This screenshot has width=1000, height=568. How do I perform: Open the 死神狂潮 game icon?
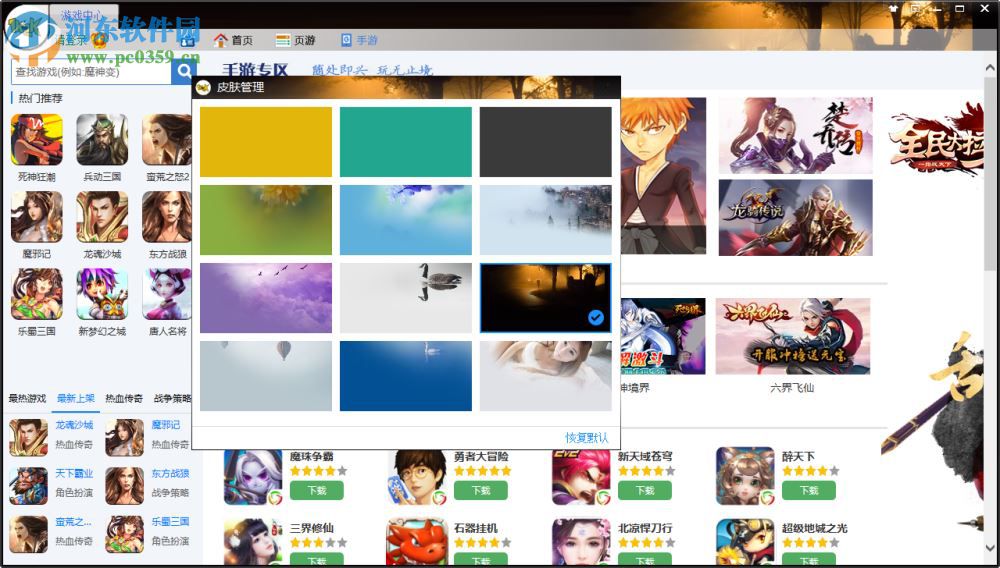[37, 140]
